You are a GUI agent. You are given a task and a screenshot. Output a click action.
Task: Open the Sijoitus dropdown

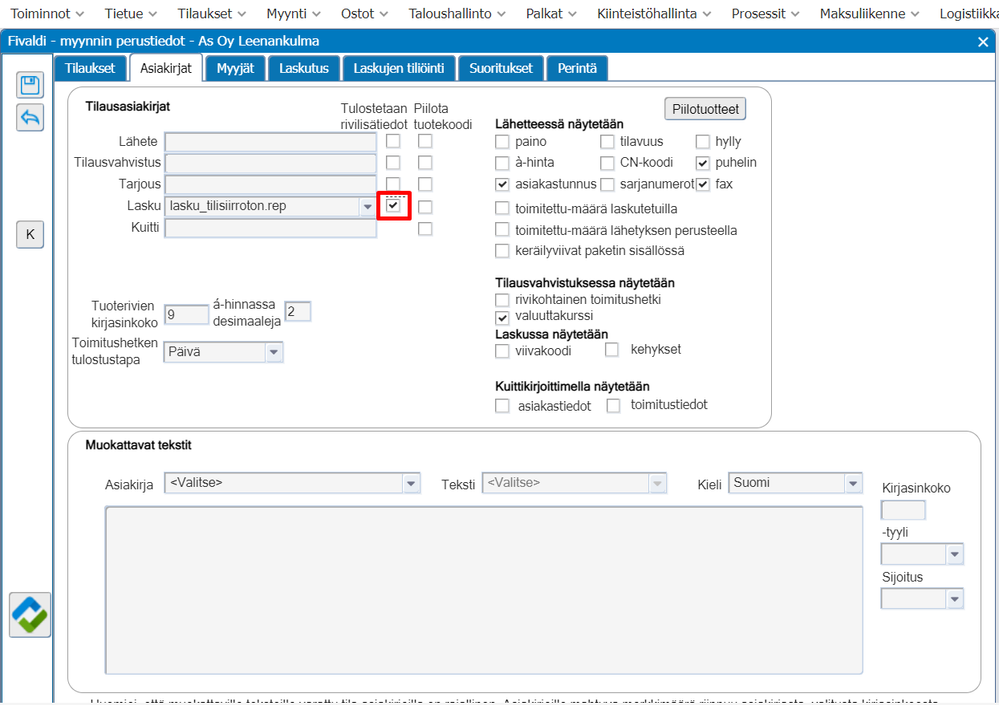(x=954, y=599)
